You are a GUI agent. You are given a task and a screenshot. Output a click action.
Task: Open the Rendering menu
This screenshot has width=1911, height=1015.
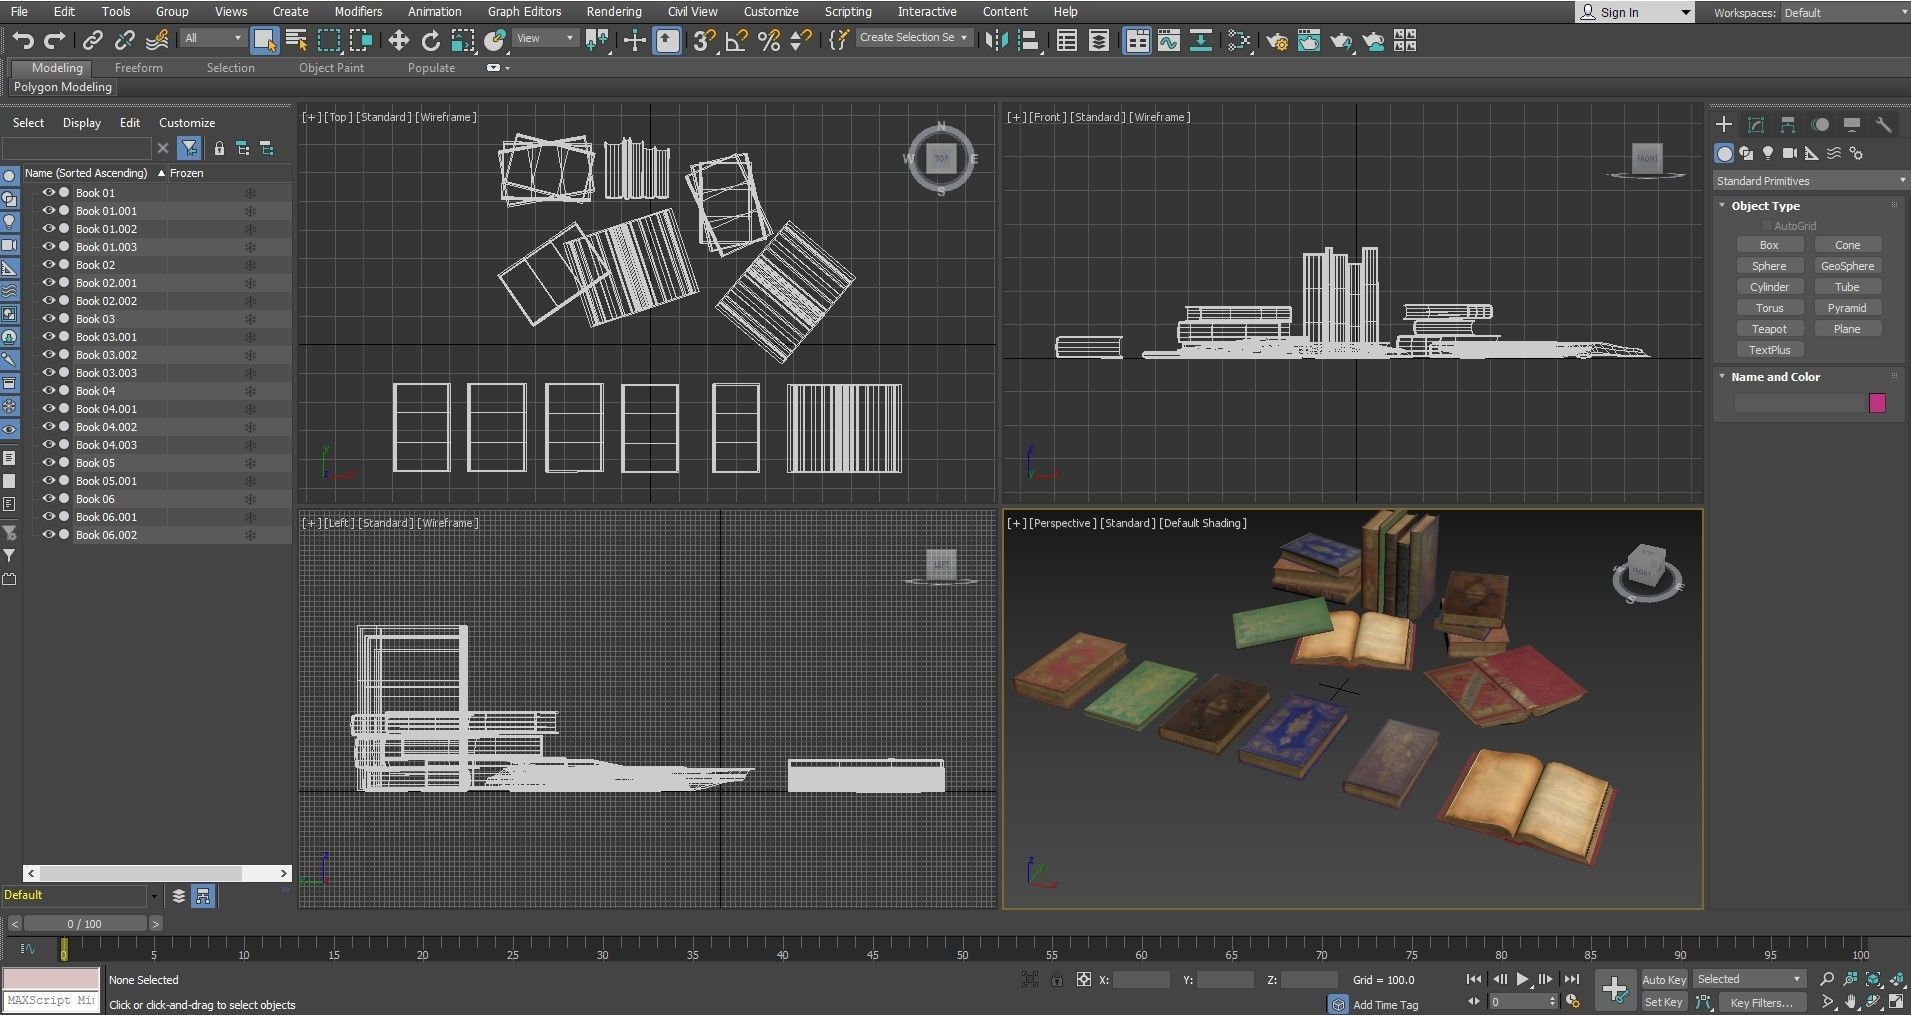614,12
